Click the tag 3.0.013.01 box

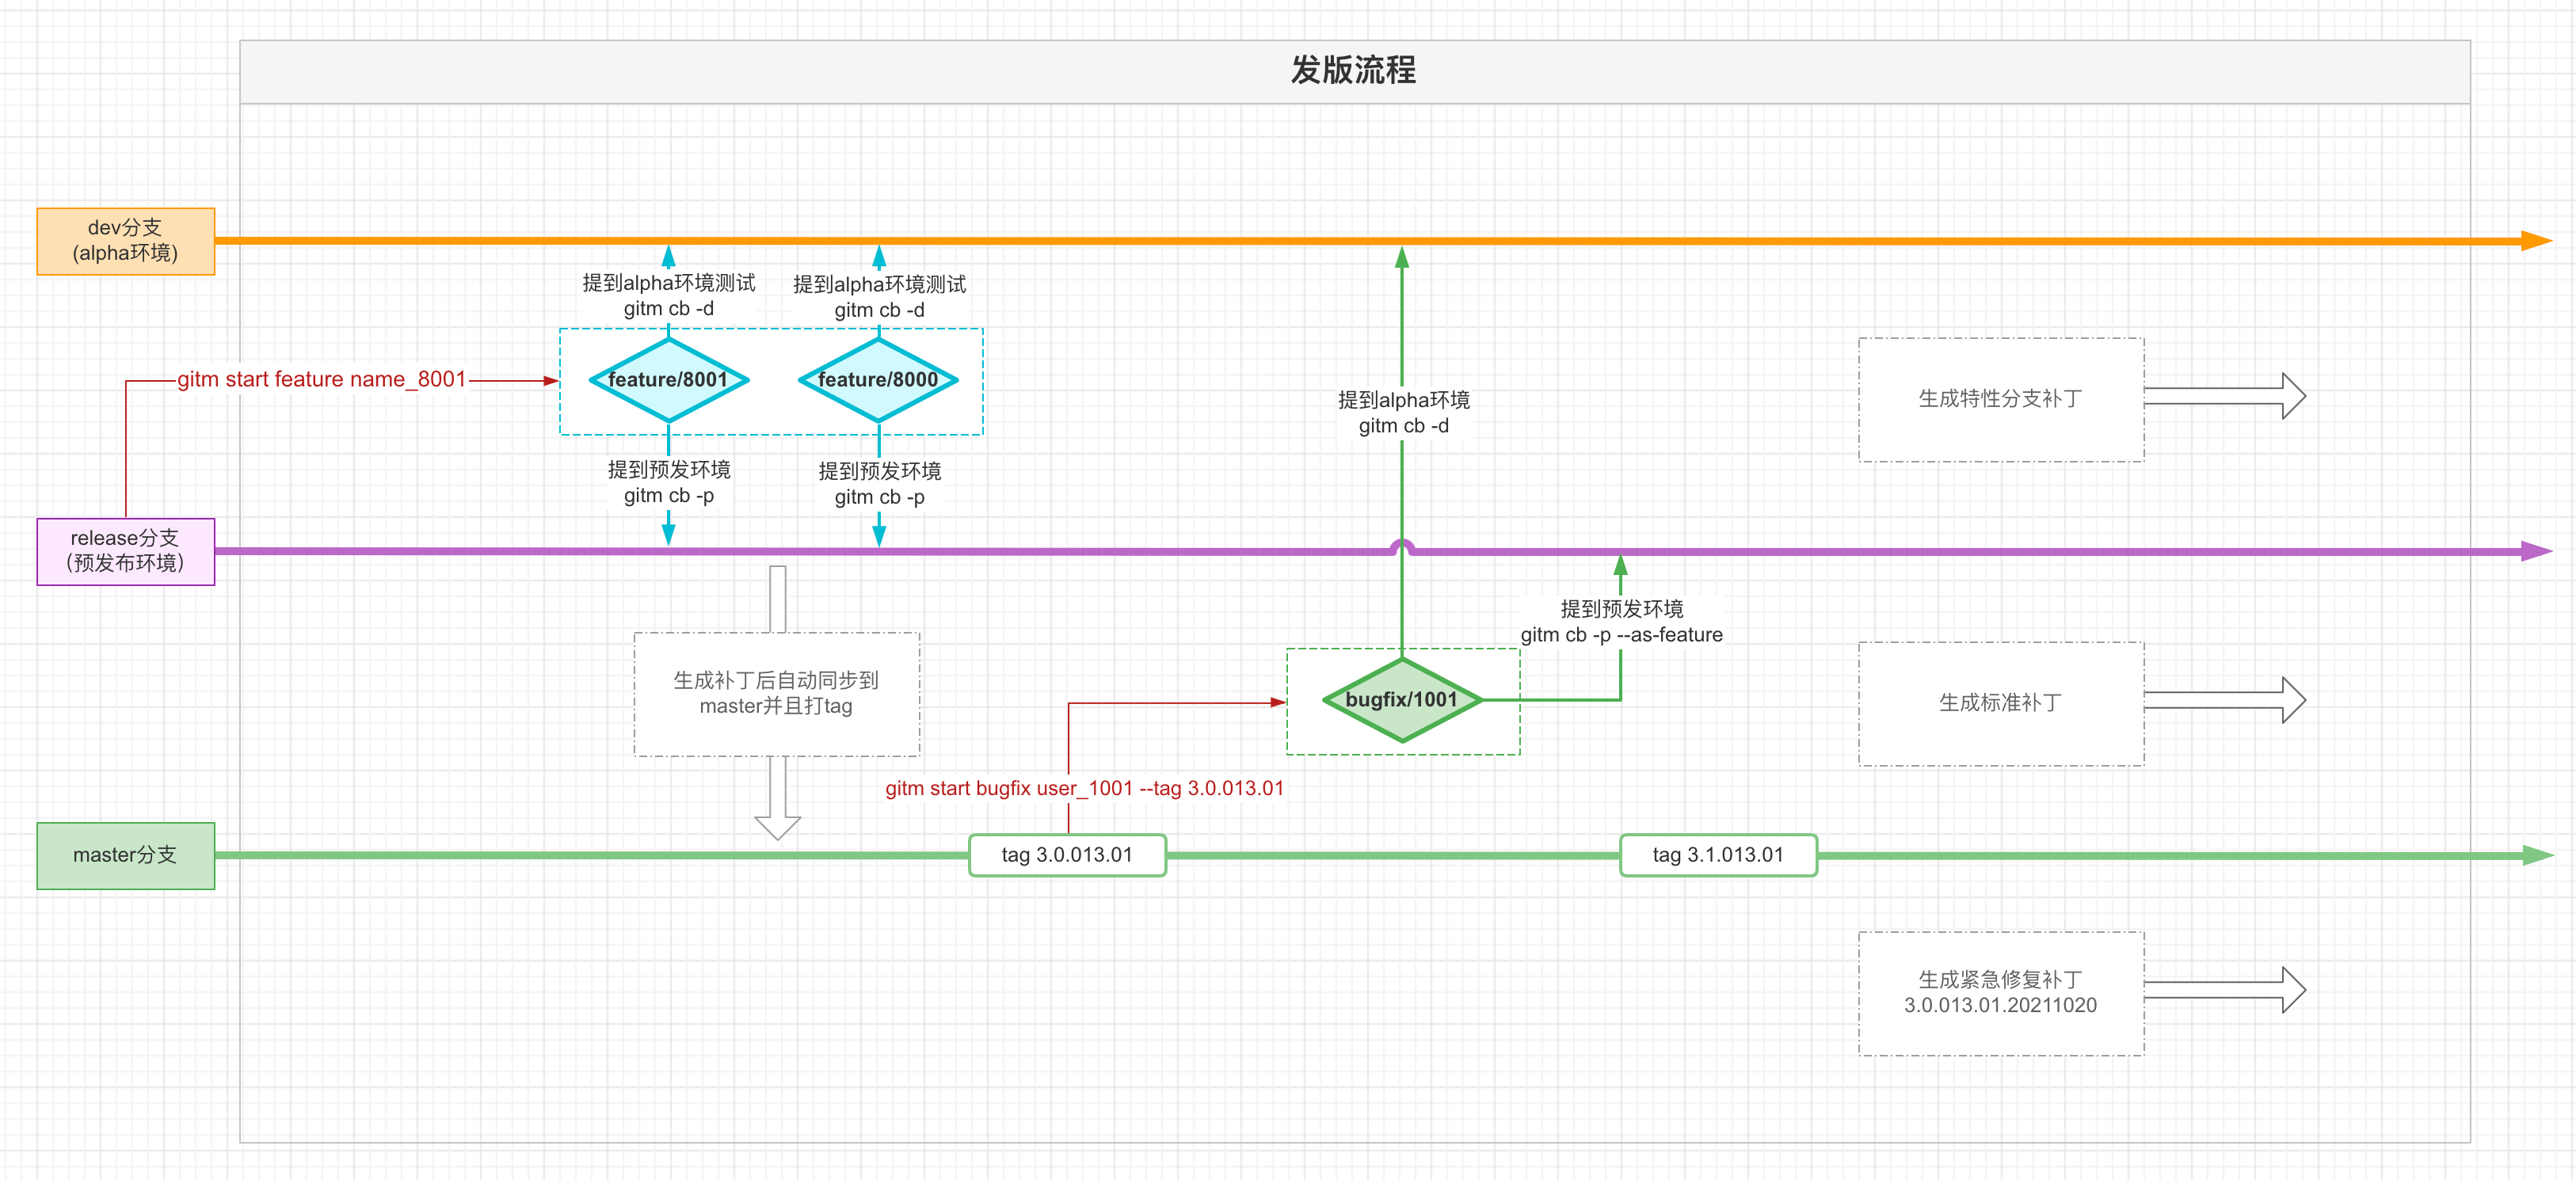click(1067, 855)
